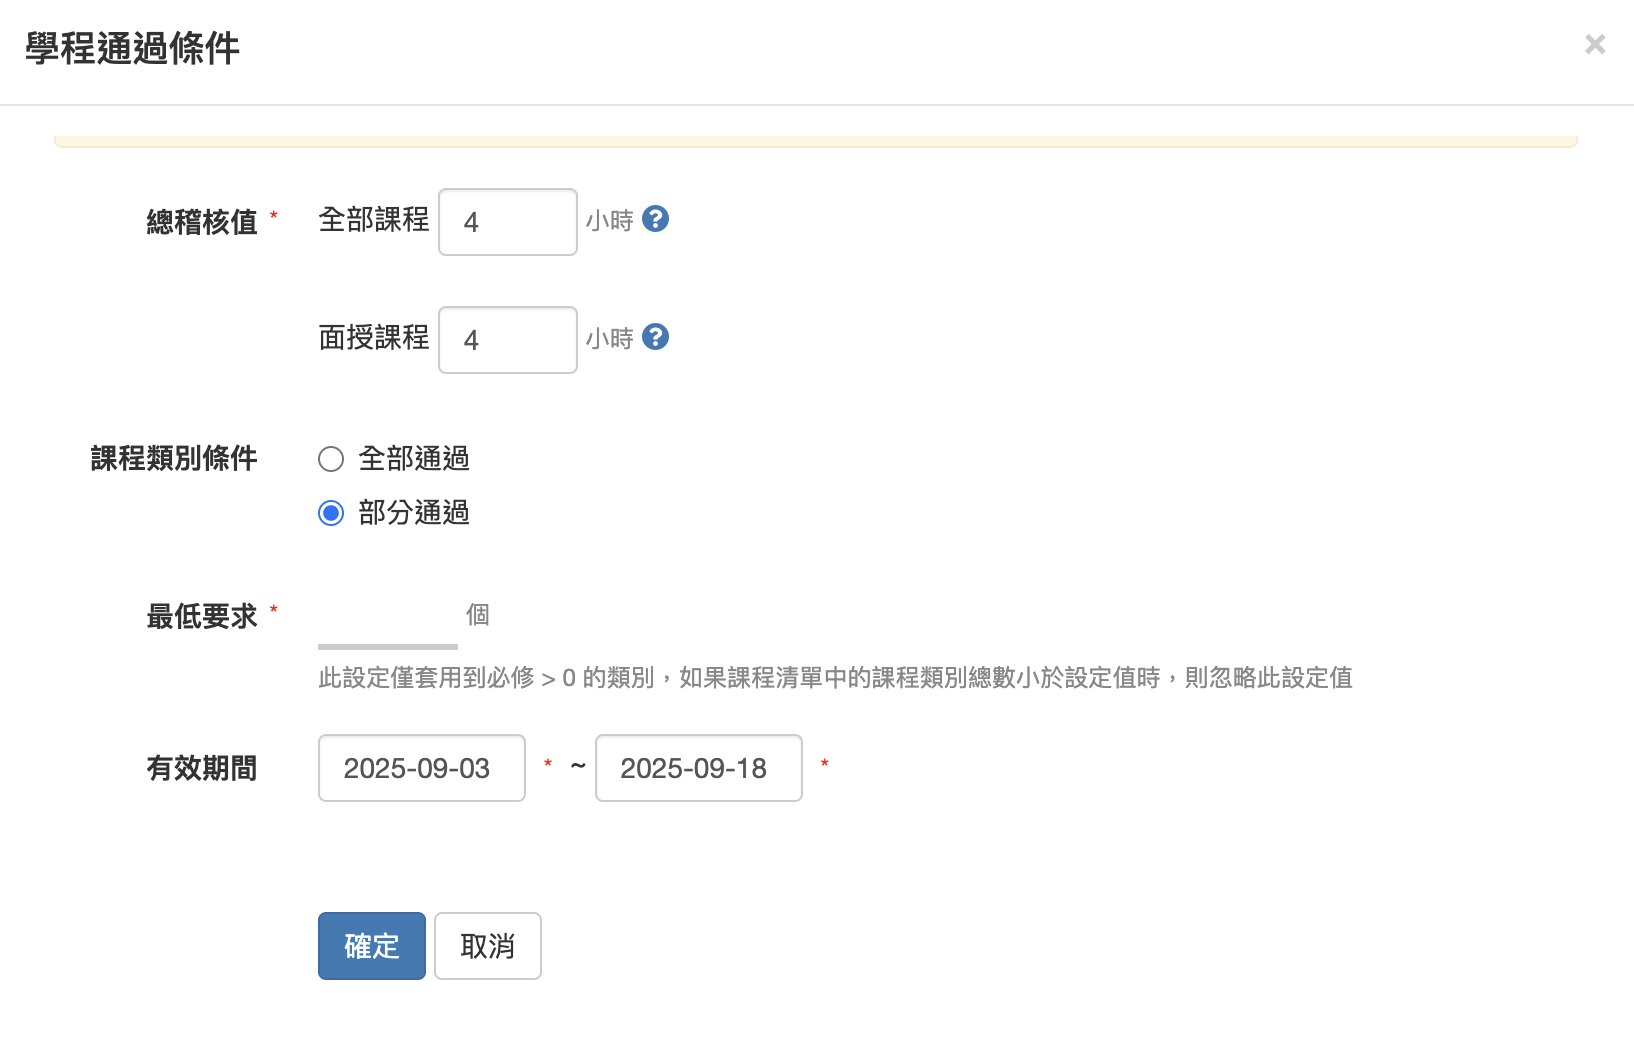
Task: Cancel with the 取消 button
Action: (488, 946)
